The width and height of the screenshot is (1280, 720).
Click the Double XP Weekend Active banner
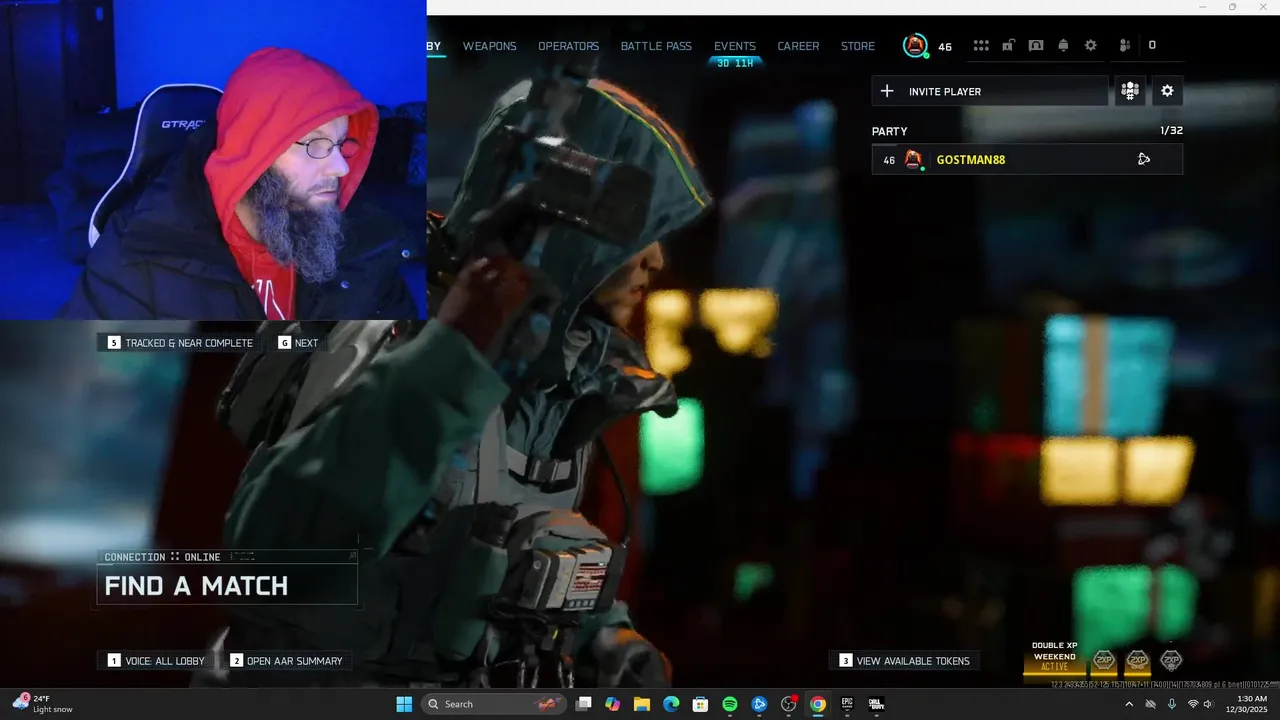coord(1055,657)
